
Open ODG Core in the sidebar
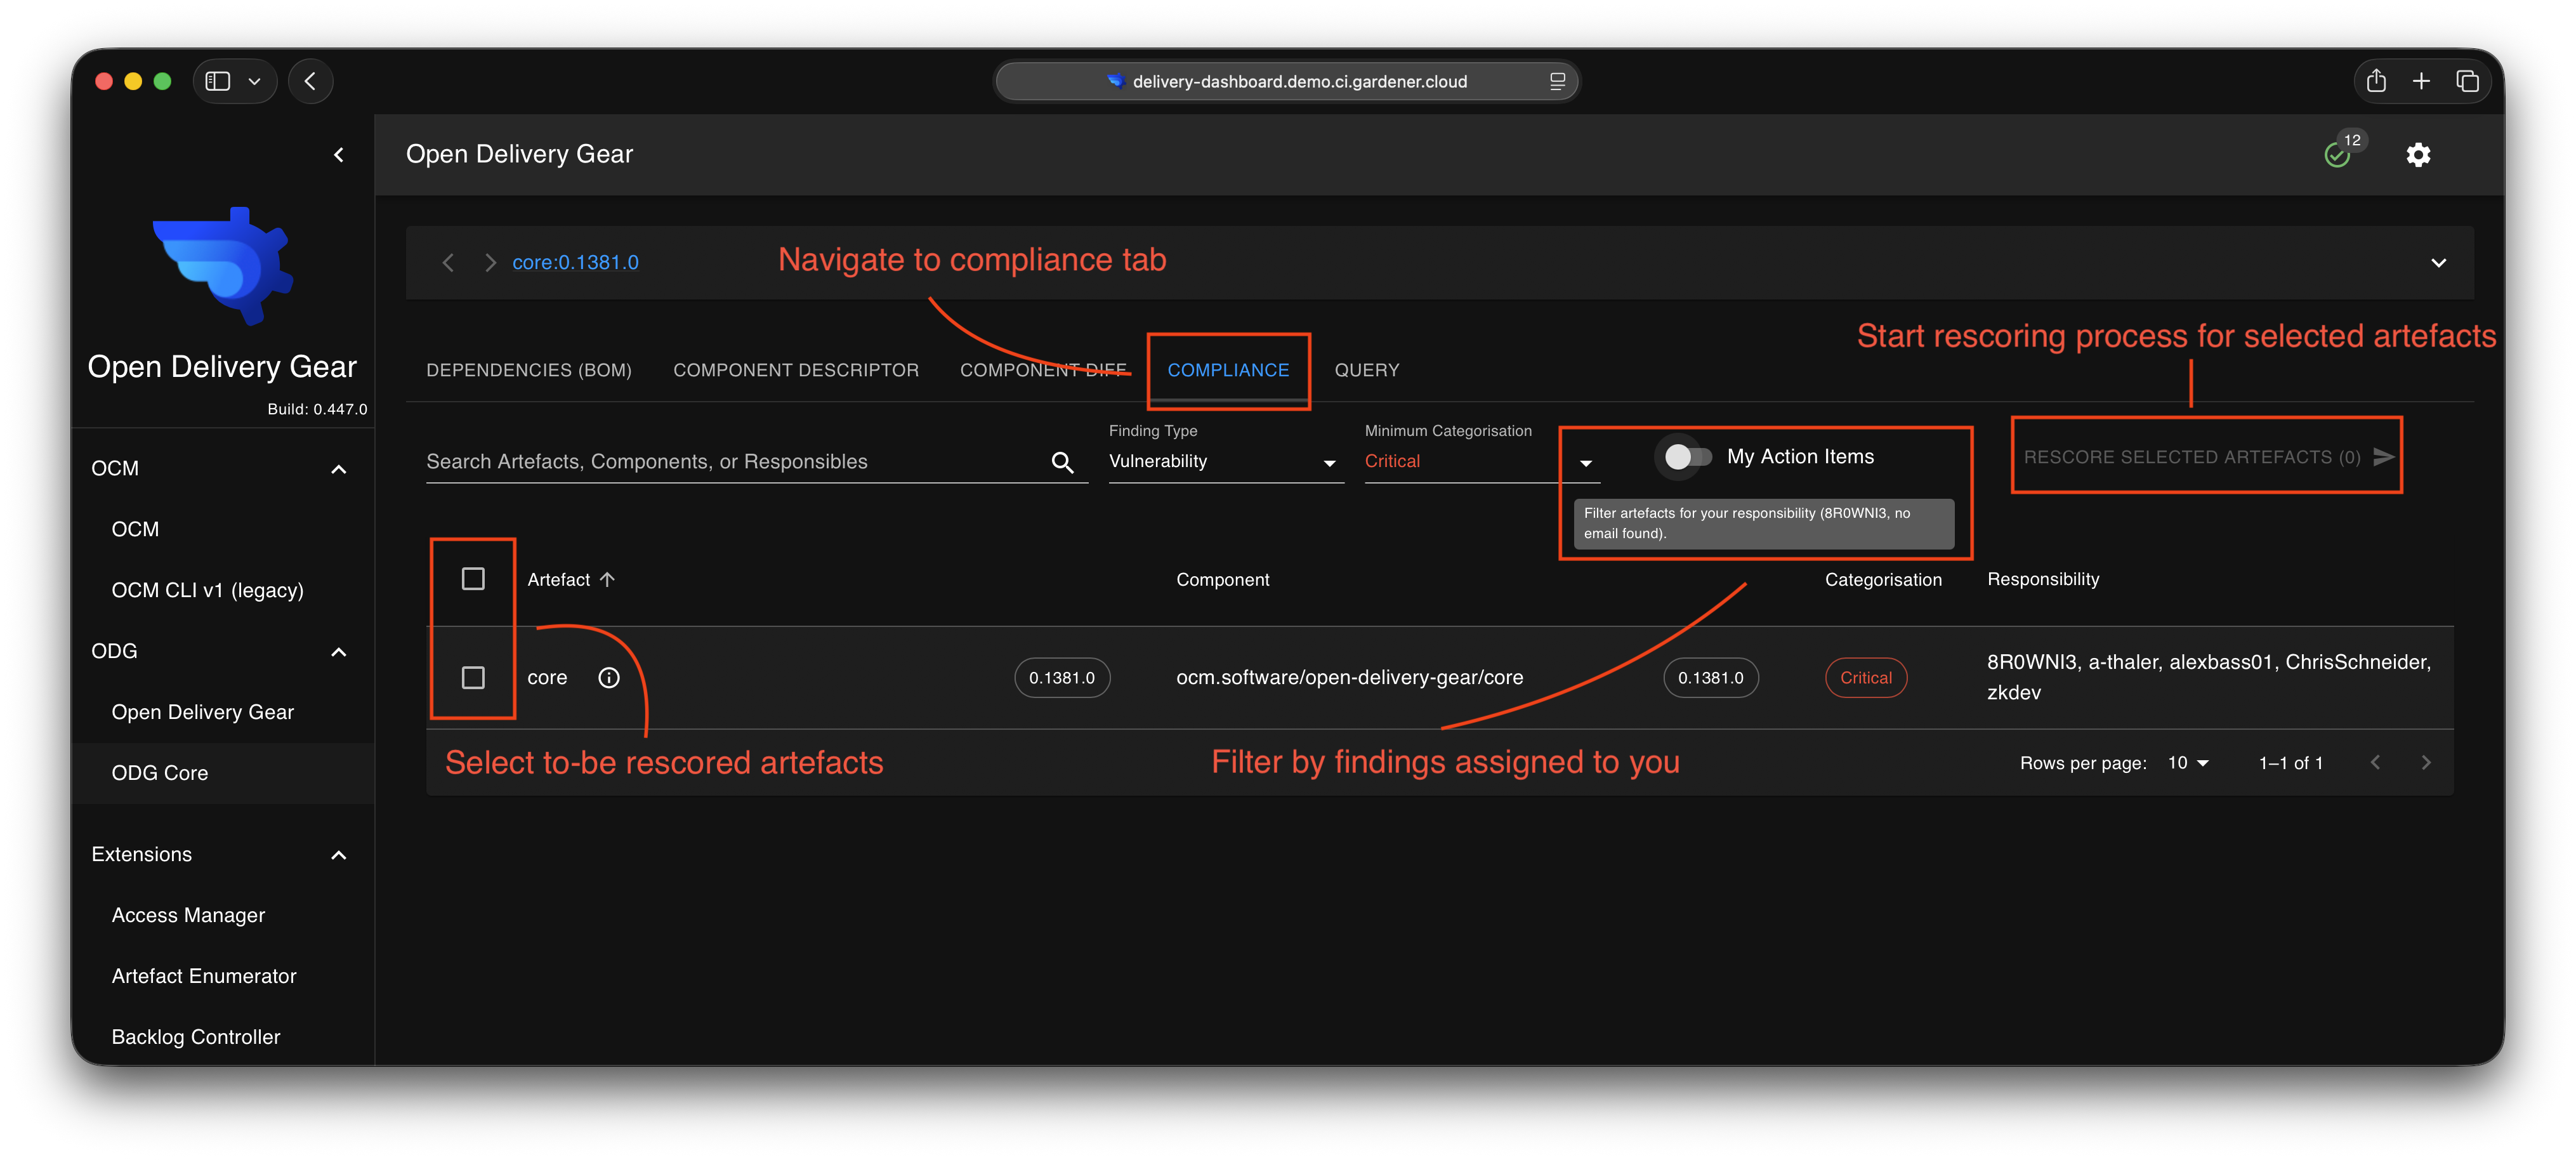[x=222, y=772]
